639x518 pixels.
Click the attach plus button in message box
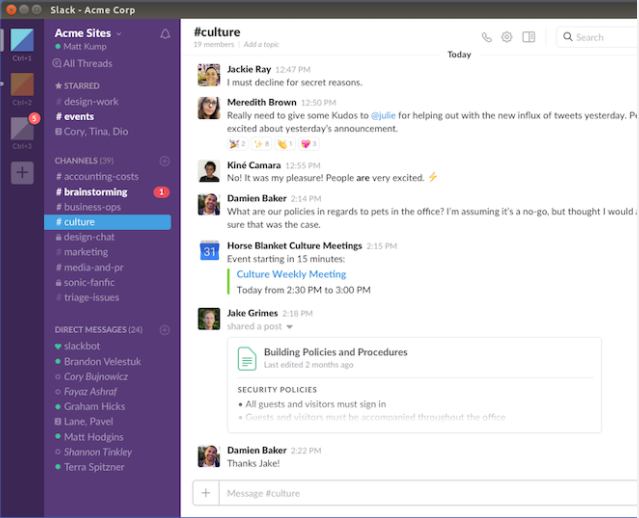206,493
